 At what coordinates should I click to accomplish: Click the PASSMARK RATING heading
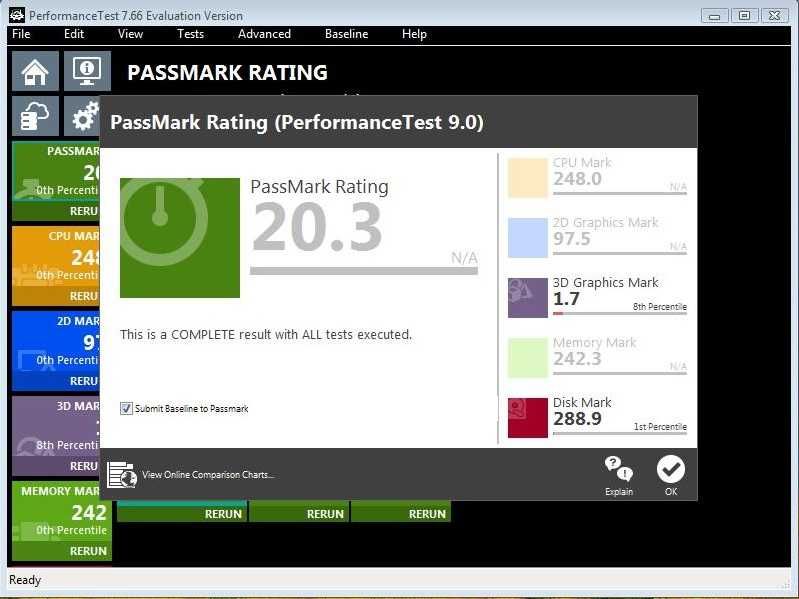coord(227,73)
